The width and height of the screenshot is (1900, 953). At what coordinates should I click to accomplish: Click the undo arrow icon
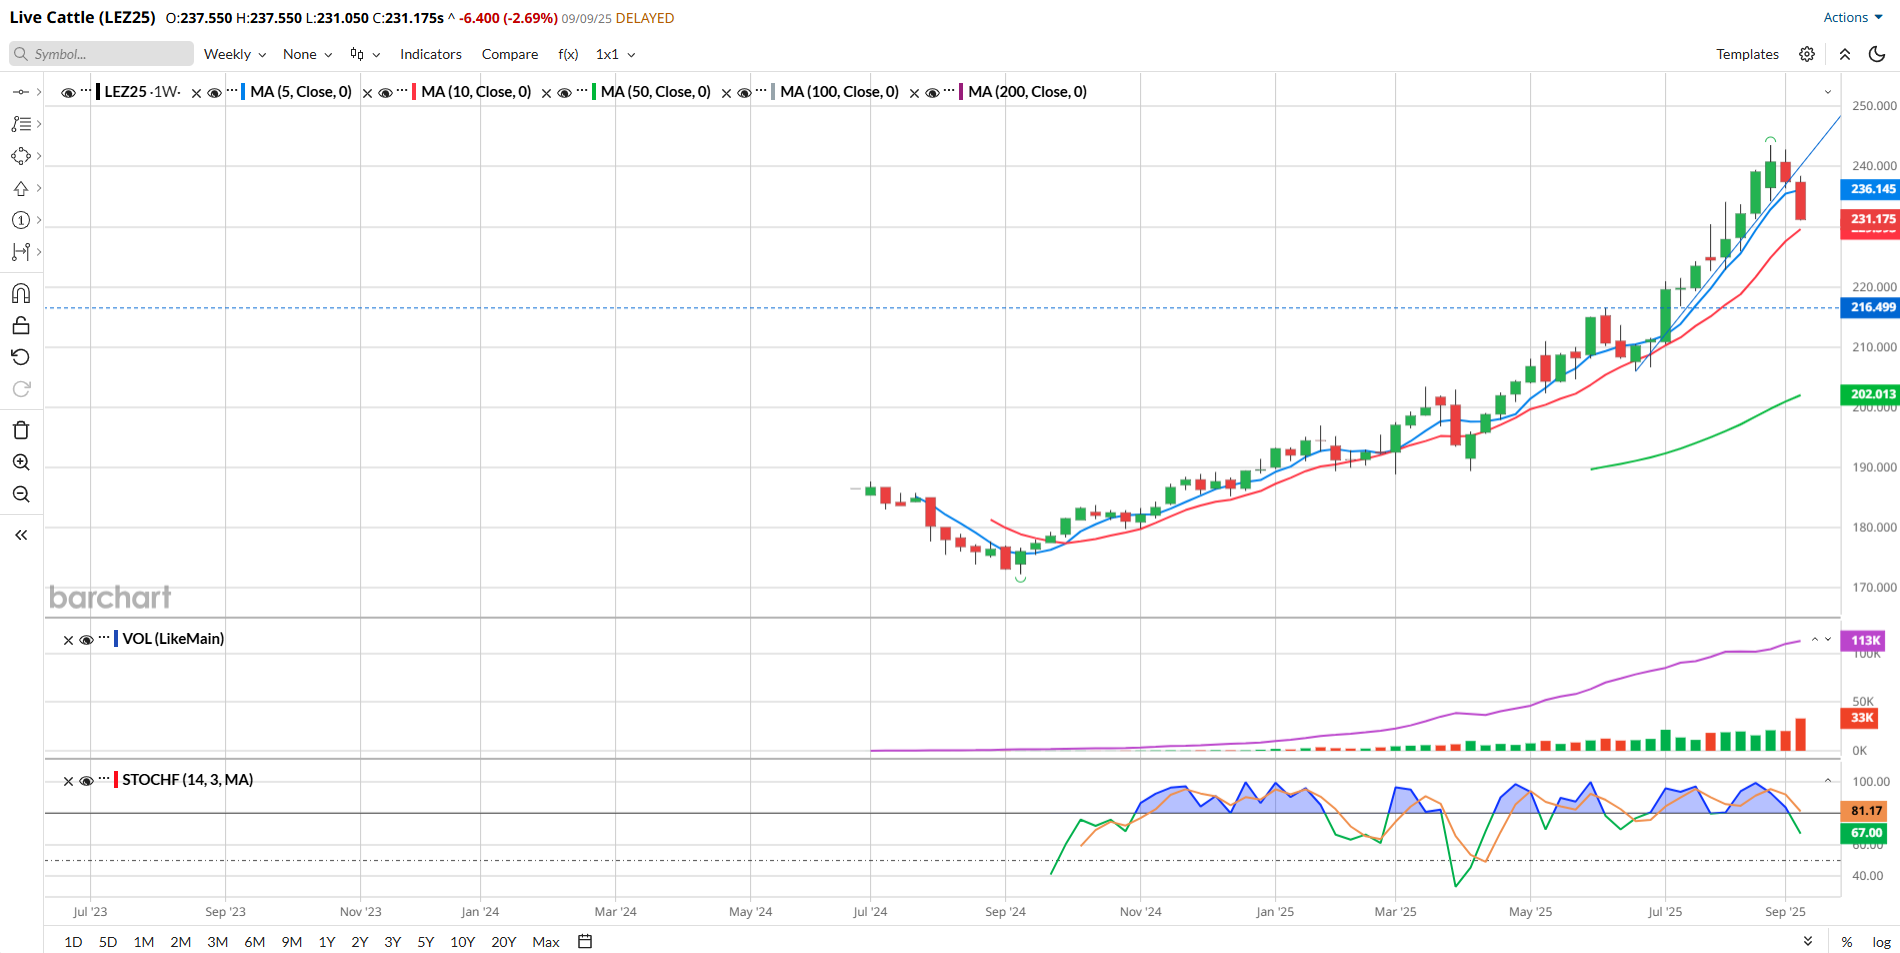click(21, 357)
